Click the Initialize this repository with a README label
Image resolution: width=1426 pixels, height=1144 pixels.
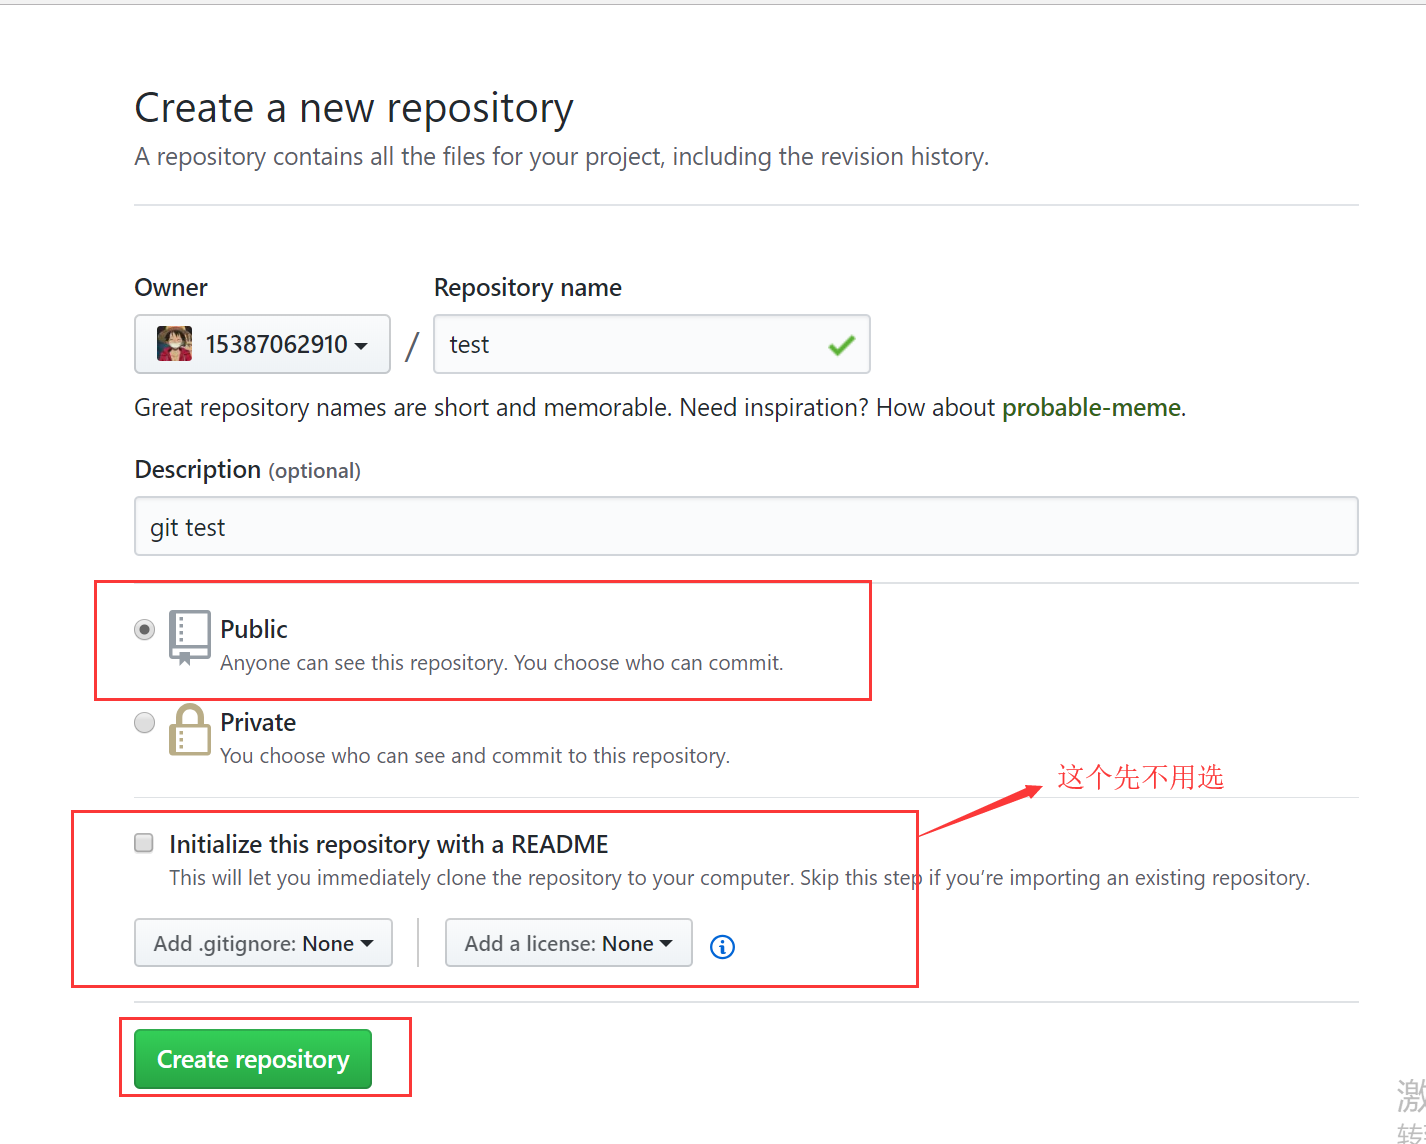(x=388, y=844)
